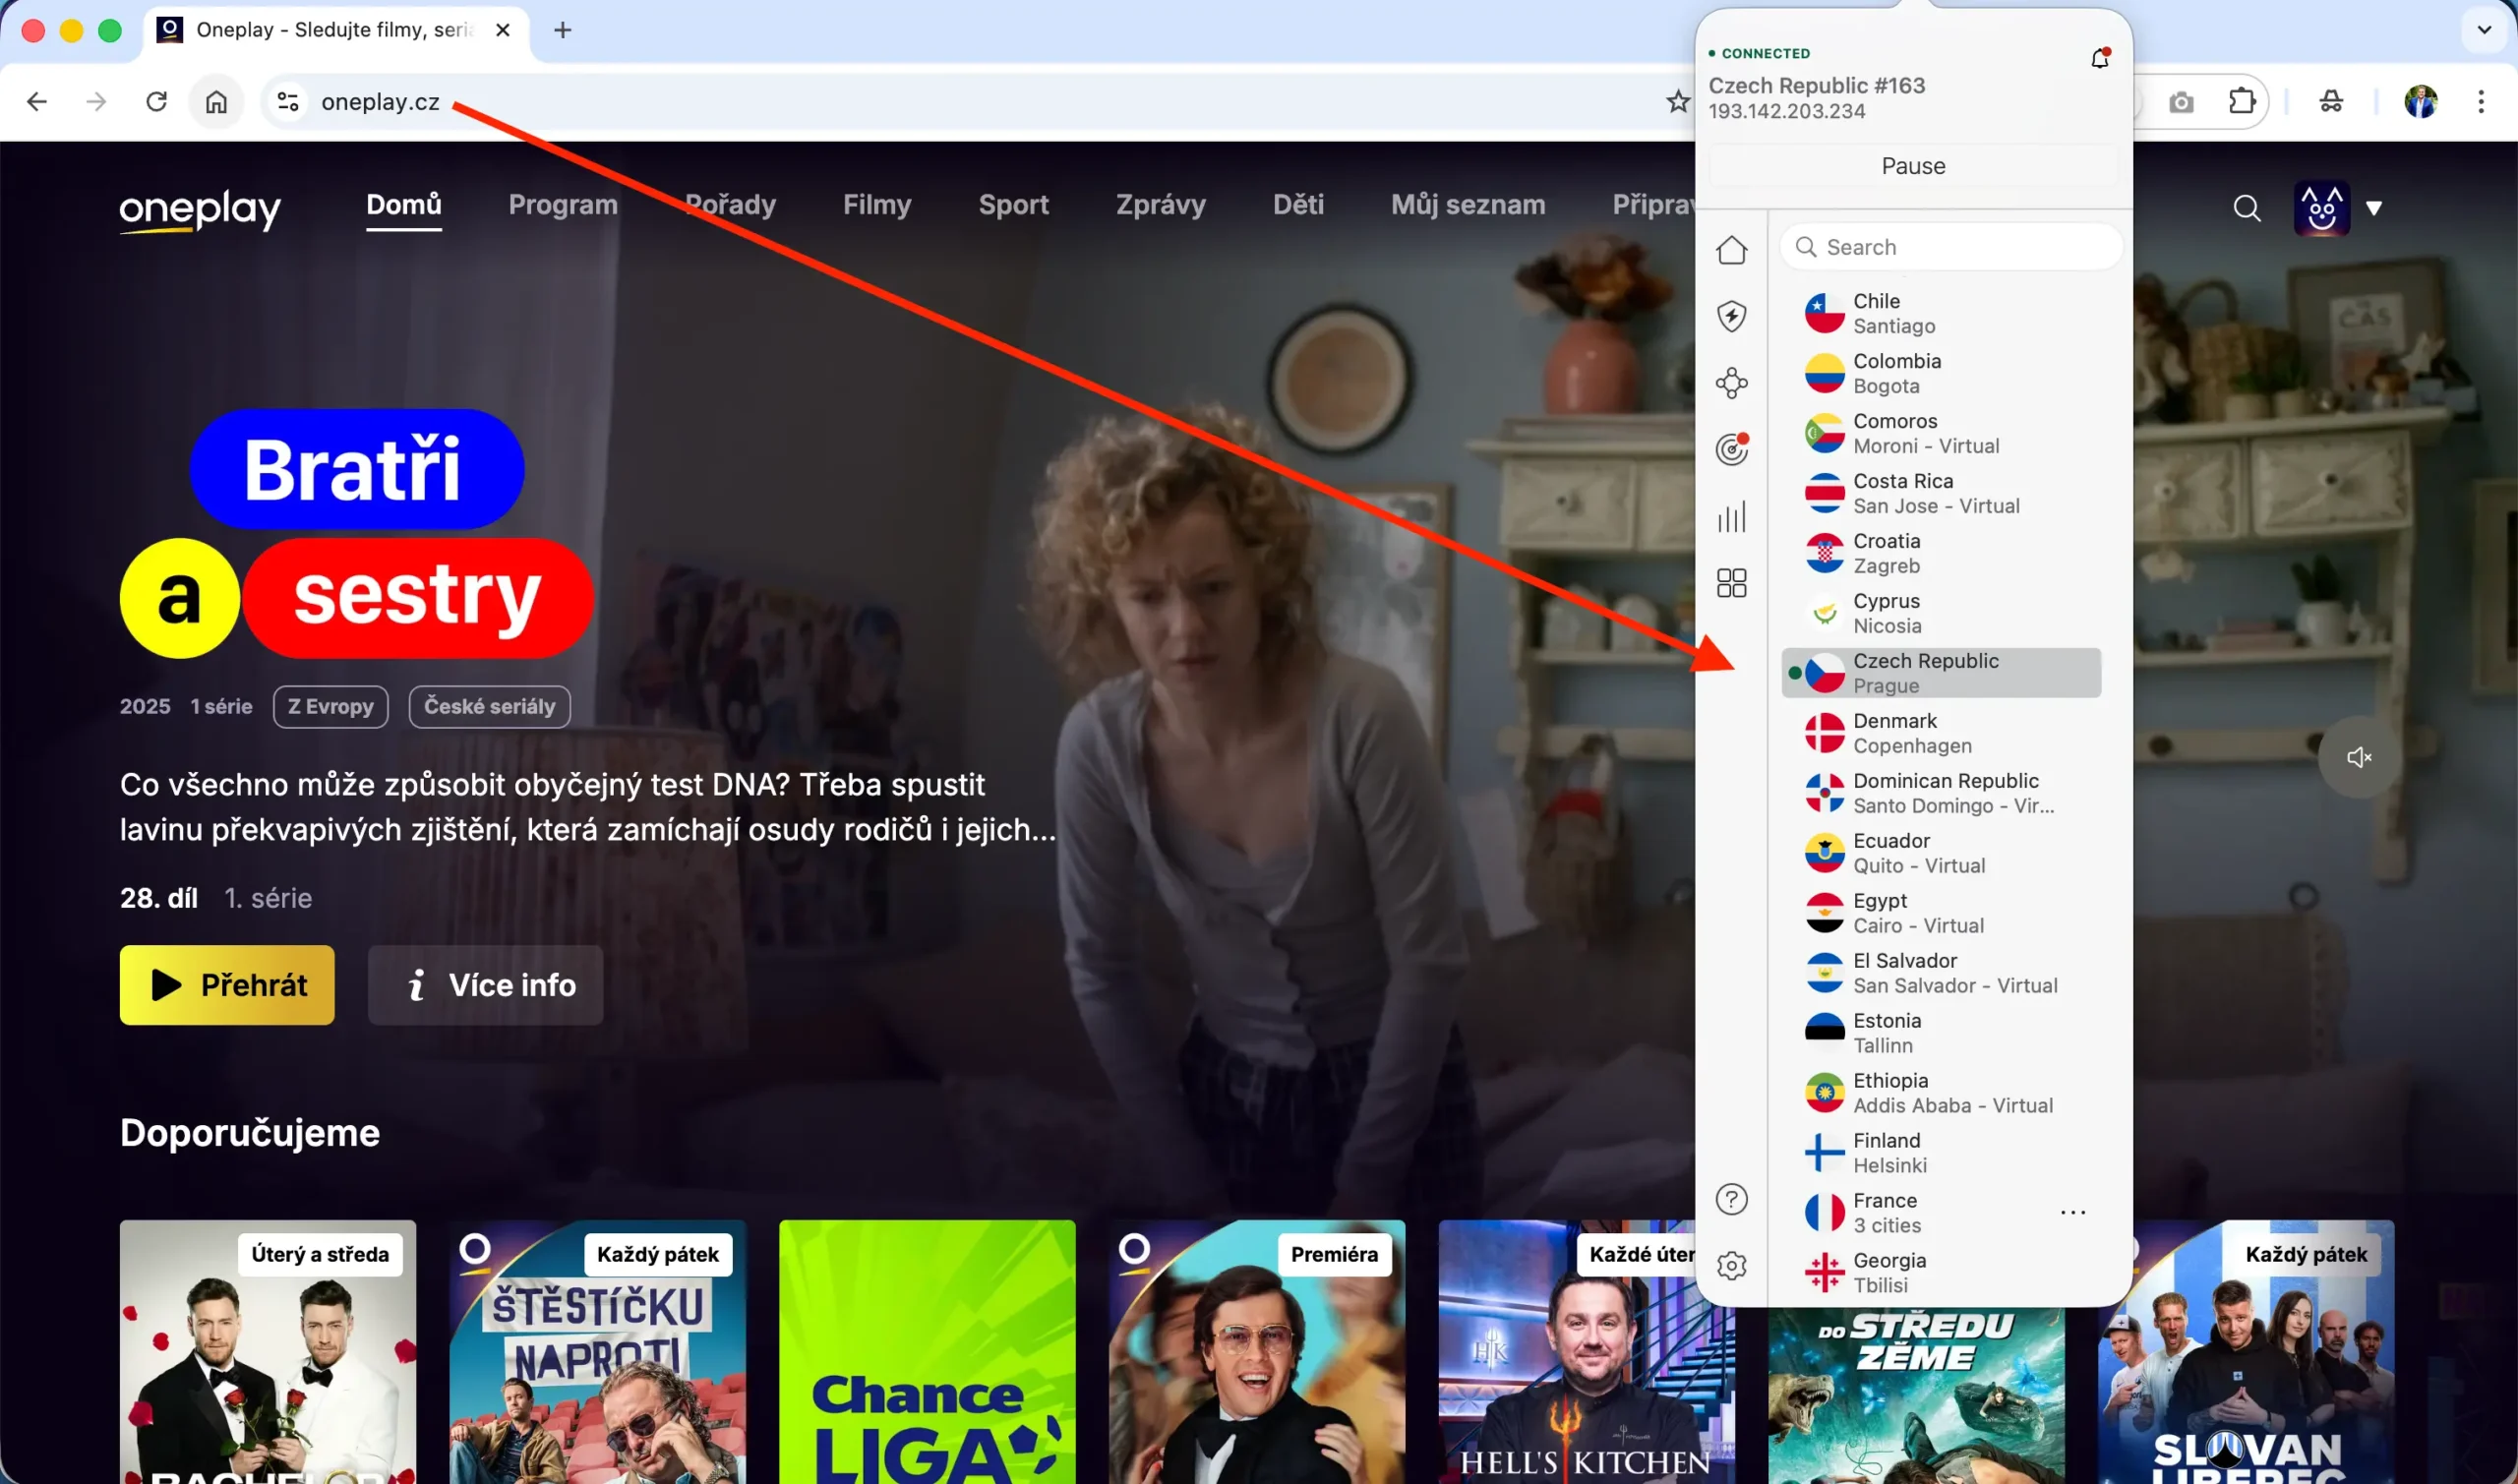The height and width of the screenshot is (1484, 2518).
Task: Unmute the trailer volume control
Action: coord(2360,757)
